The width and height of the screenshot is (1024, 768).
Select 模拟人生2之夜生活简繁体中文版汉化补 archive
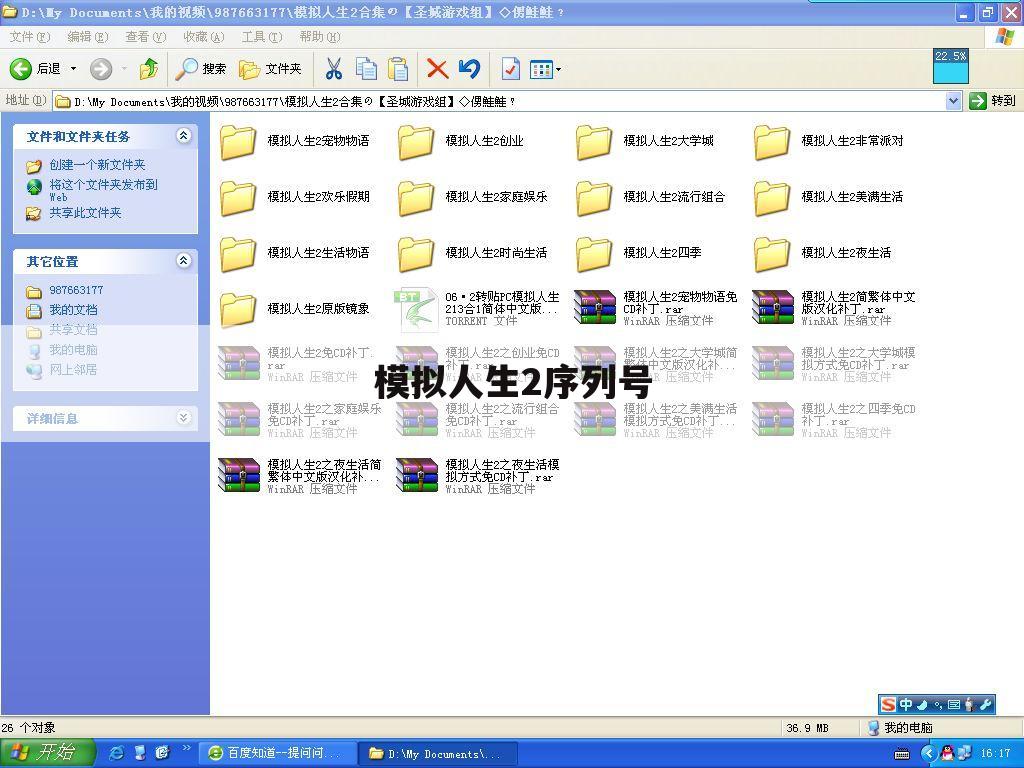tap(300, 476)
